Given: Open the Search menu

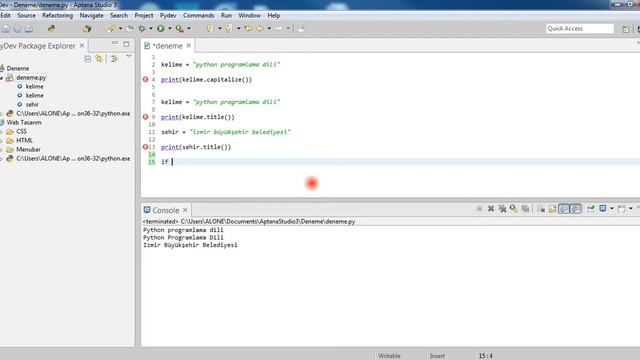Looking at the screenshot, I should pos(119,16).
